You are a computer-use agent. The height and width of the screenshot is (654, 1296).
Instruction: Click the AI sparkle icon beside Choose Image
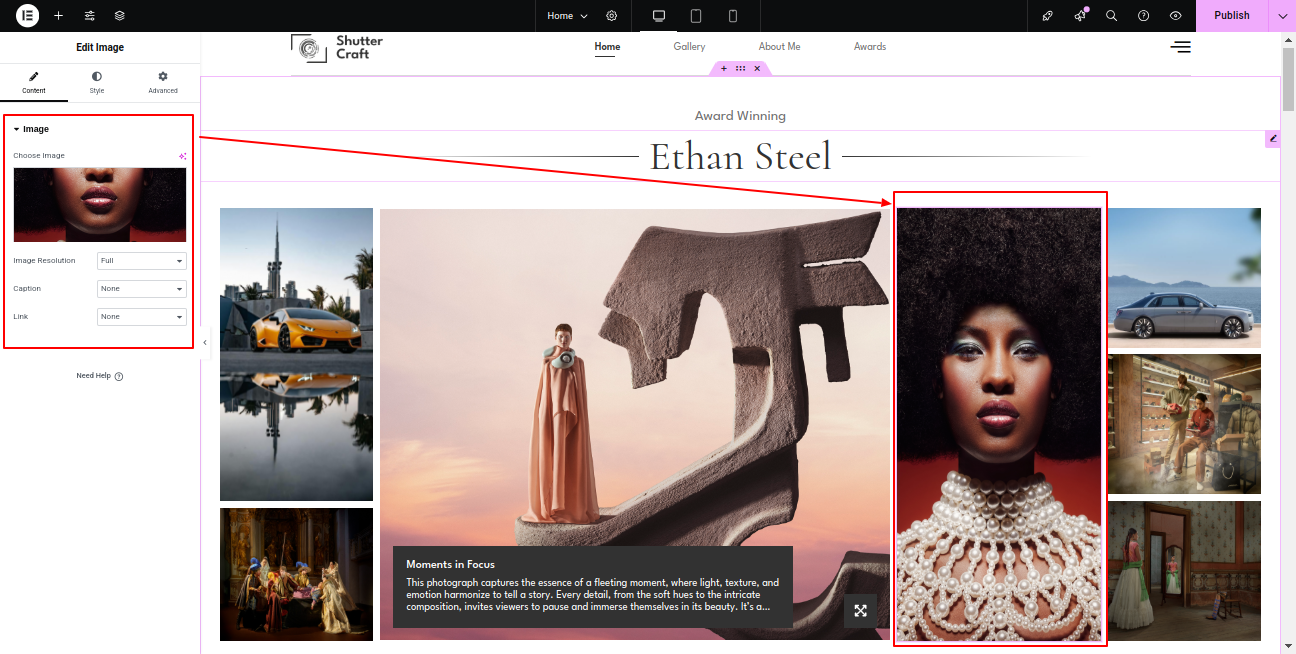click(x=183, y=156)
